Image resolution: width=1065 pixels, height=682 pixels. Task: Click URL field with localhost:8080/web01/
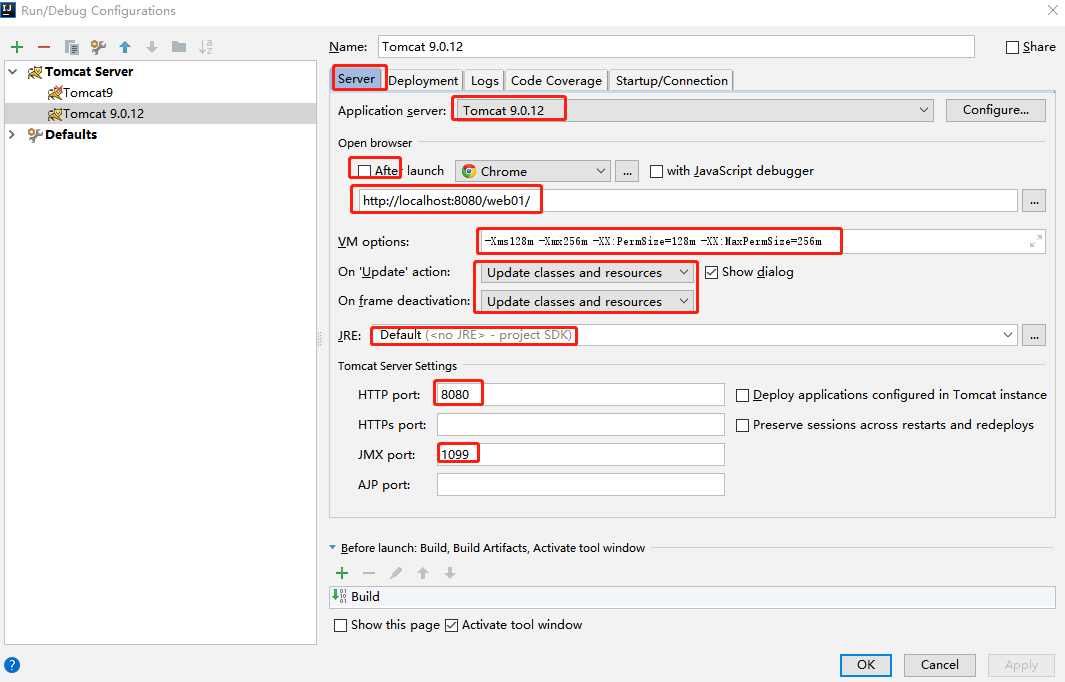click(x=687, y=200)
